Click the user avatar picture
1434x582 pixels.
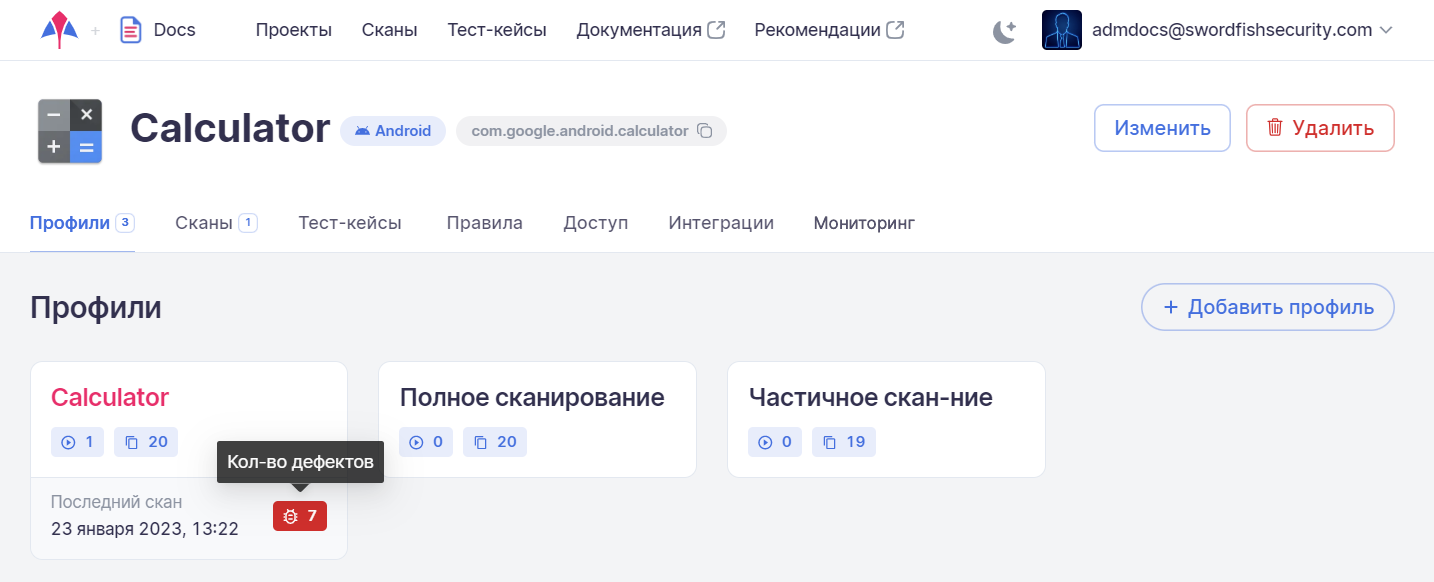tap(1061, 30)
